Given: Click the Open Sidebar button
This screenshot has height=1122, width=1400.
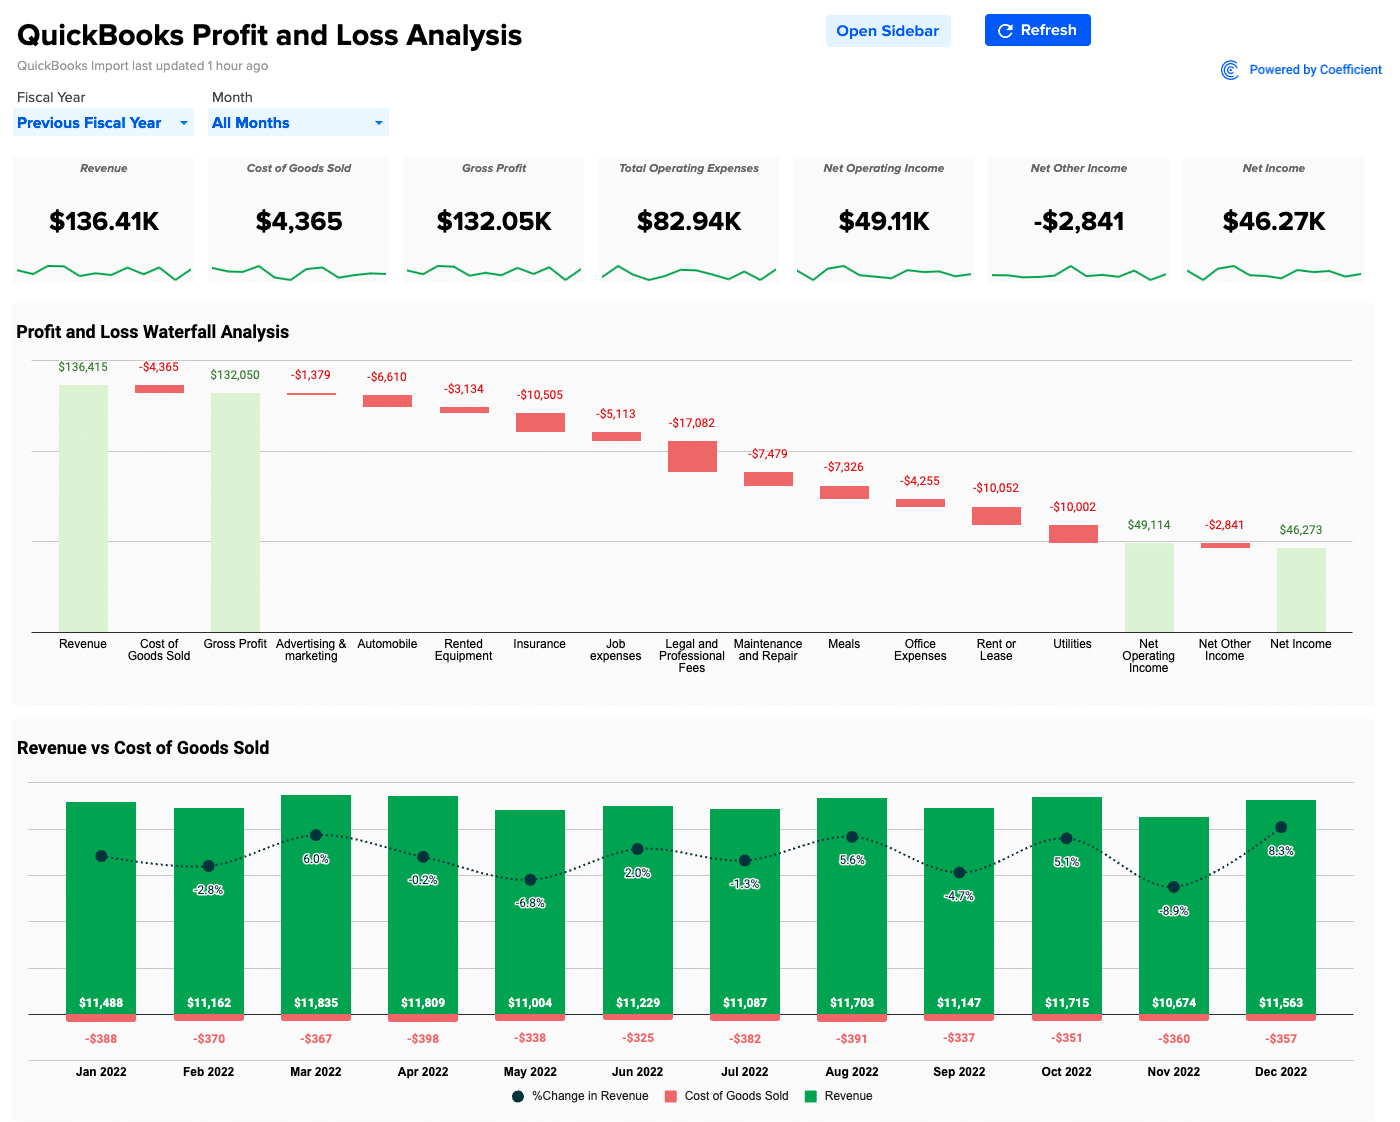Looking at the screenshot, I should point(887,31).
